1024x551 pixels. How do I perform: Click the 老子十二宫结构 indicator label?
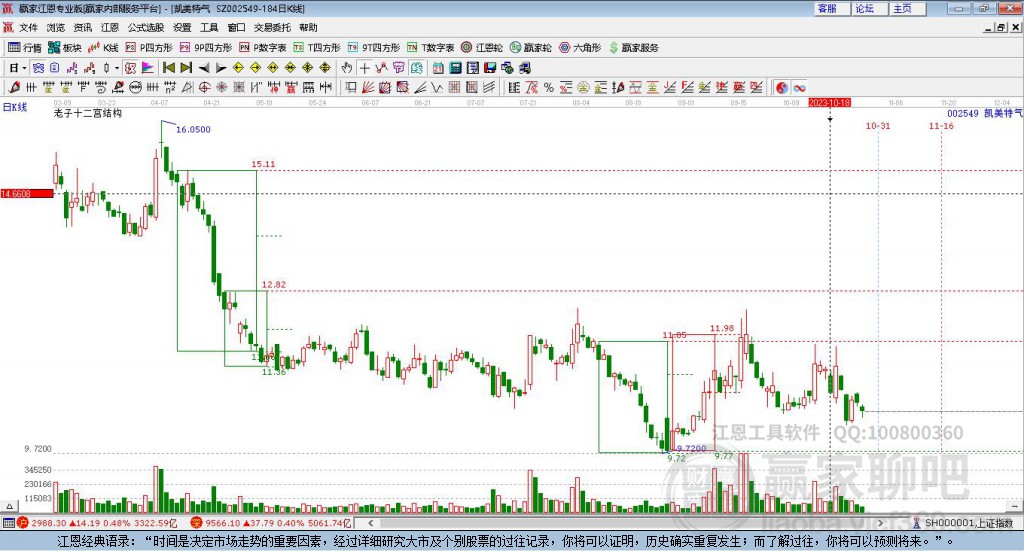pyautogui.click(x=88, y=114)
